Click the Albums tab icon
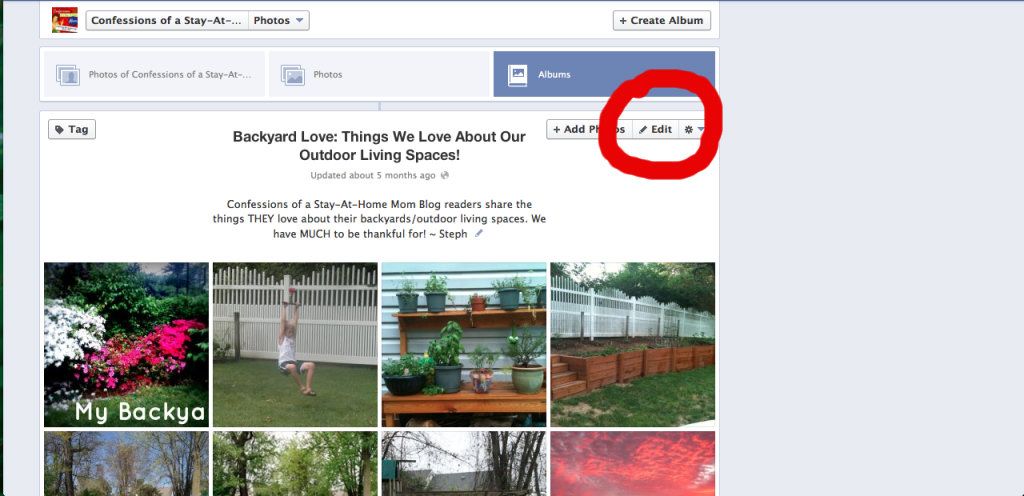1024x496 pixels. [x=518, y=74]
